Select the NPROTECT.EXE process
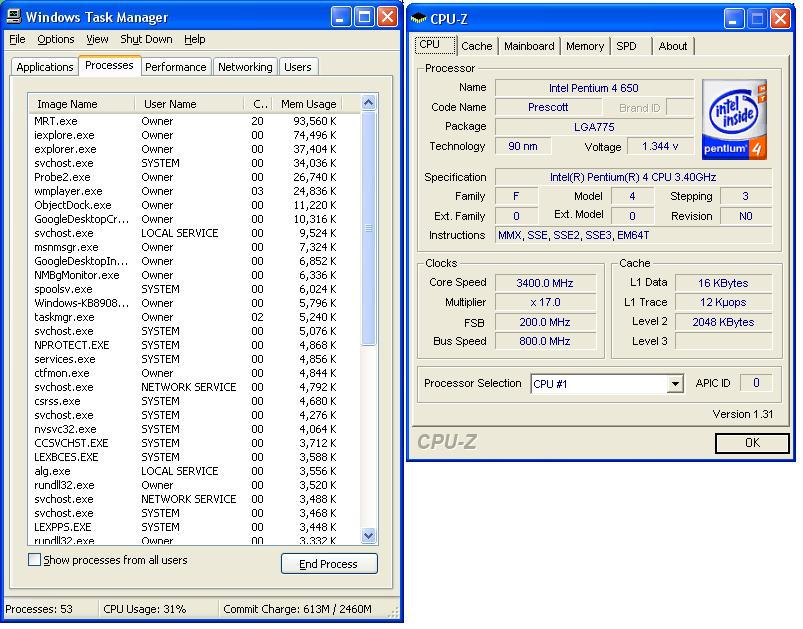 [x=186, y=345]
